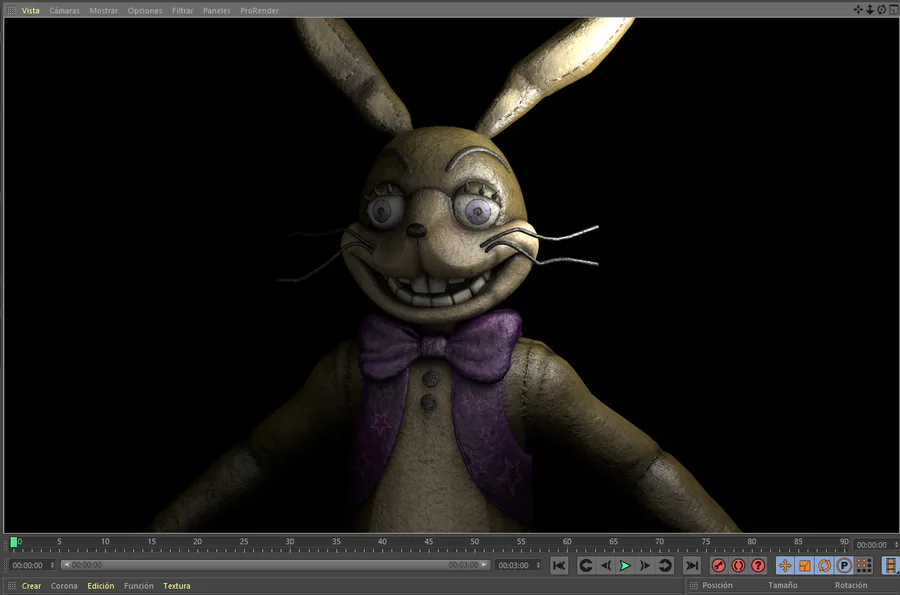The image size is (900, 595).
Task: Step forward one frame
Action: click(x=645, y=566)
